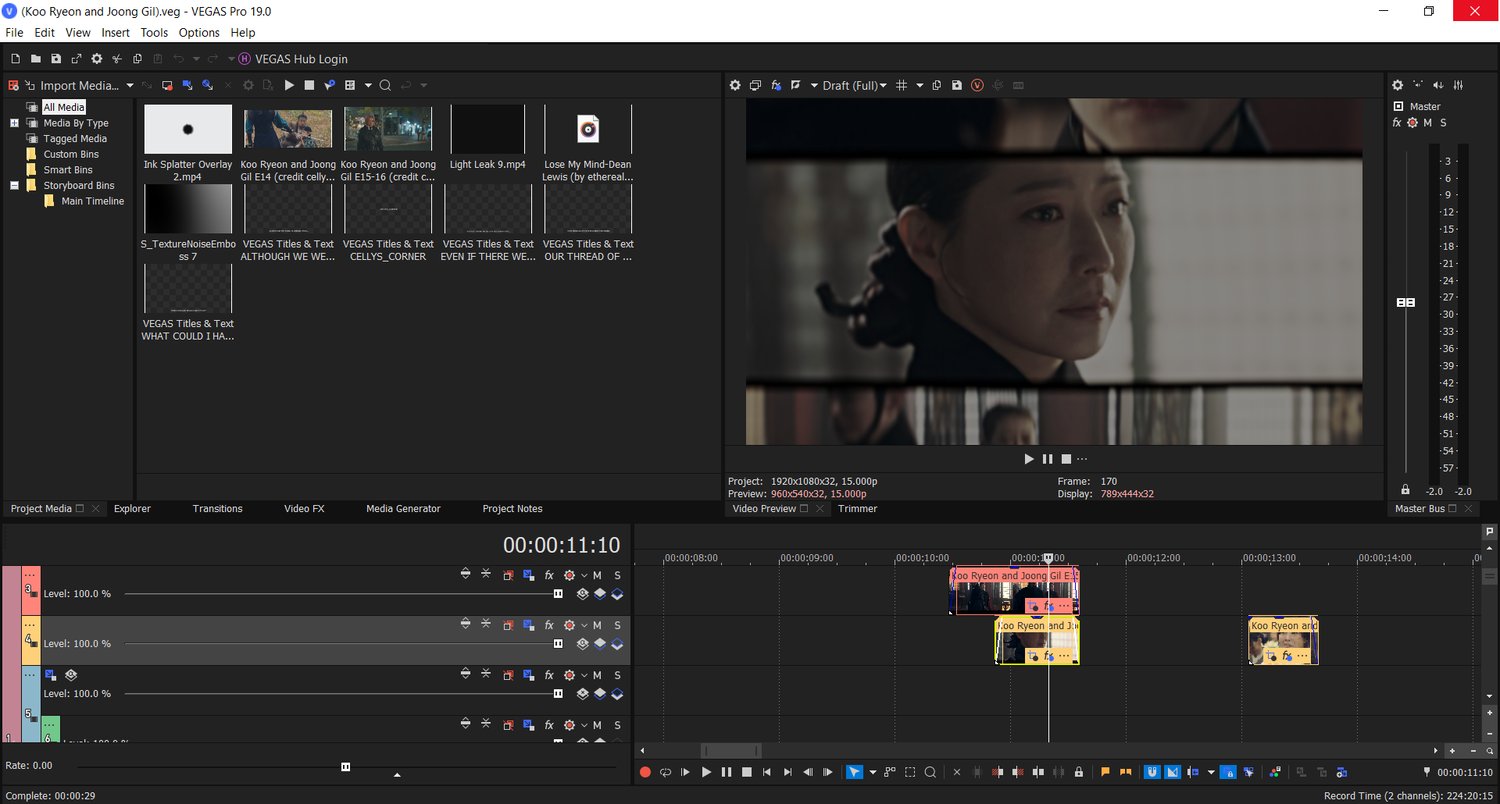Image resolution: width=1500 pixels, height=804 pixels.
Task: Open Video Preview project settings gear
Action: tap(735, 85)
